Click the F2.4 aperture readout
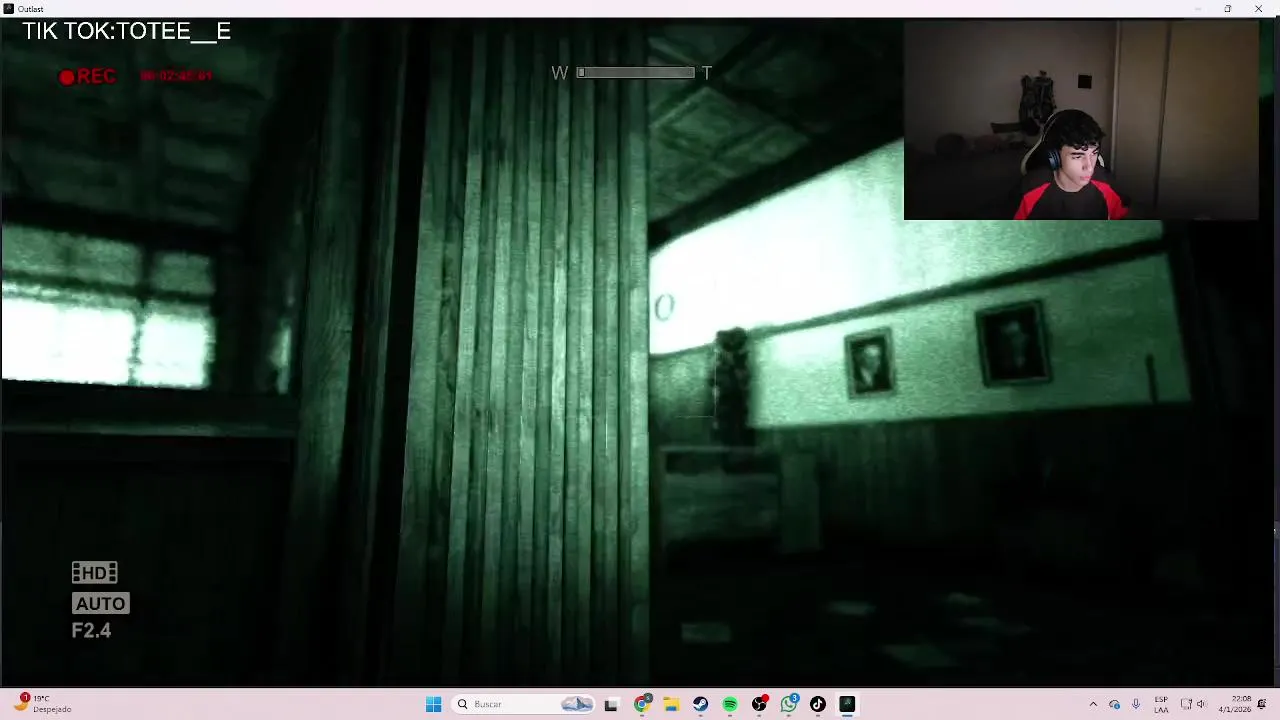The width and height of the screenshot is (1280, 720). [x=91, y=630]
